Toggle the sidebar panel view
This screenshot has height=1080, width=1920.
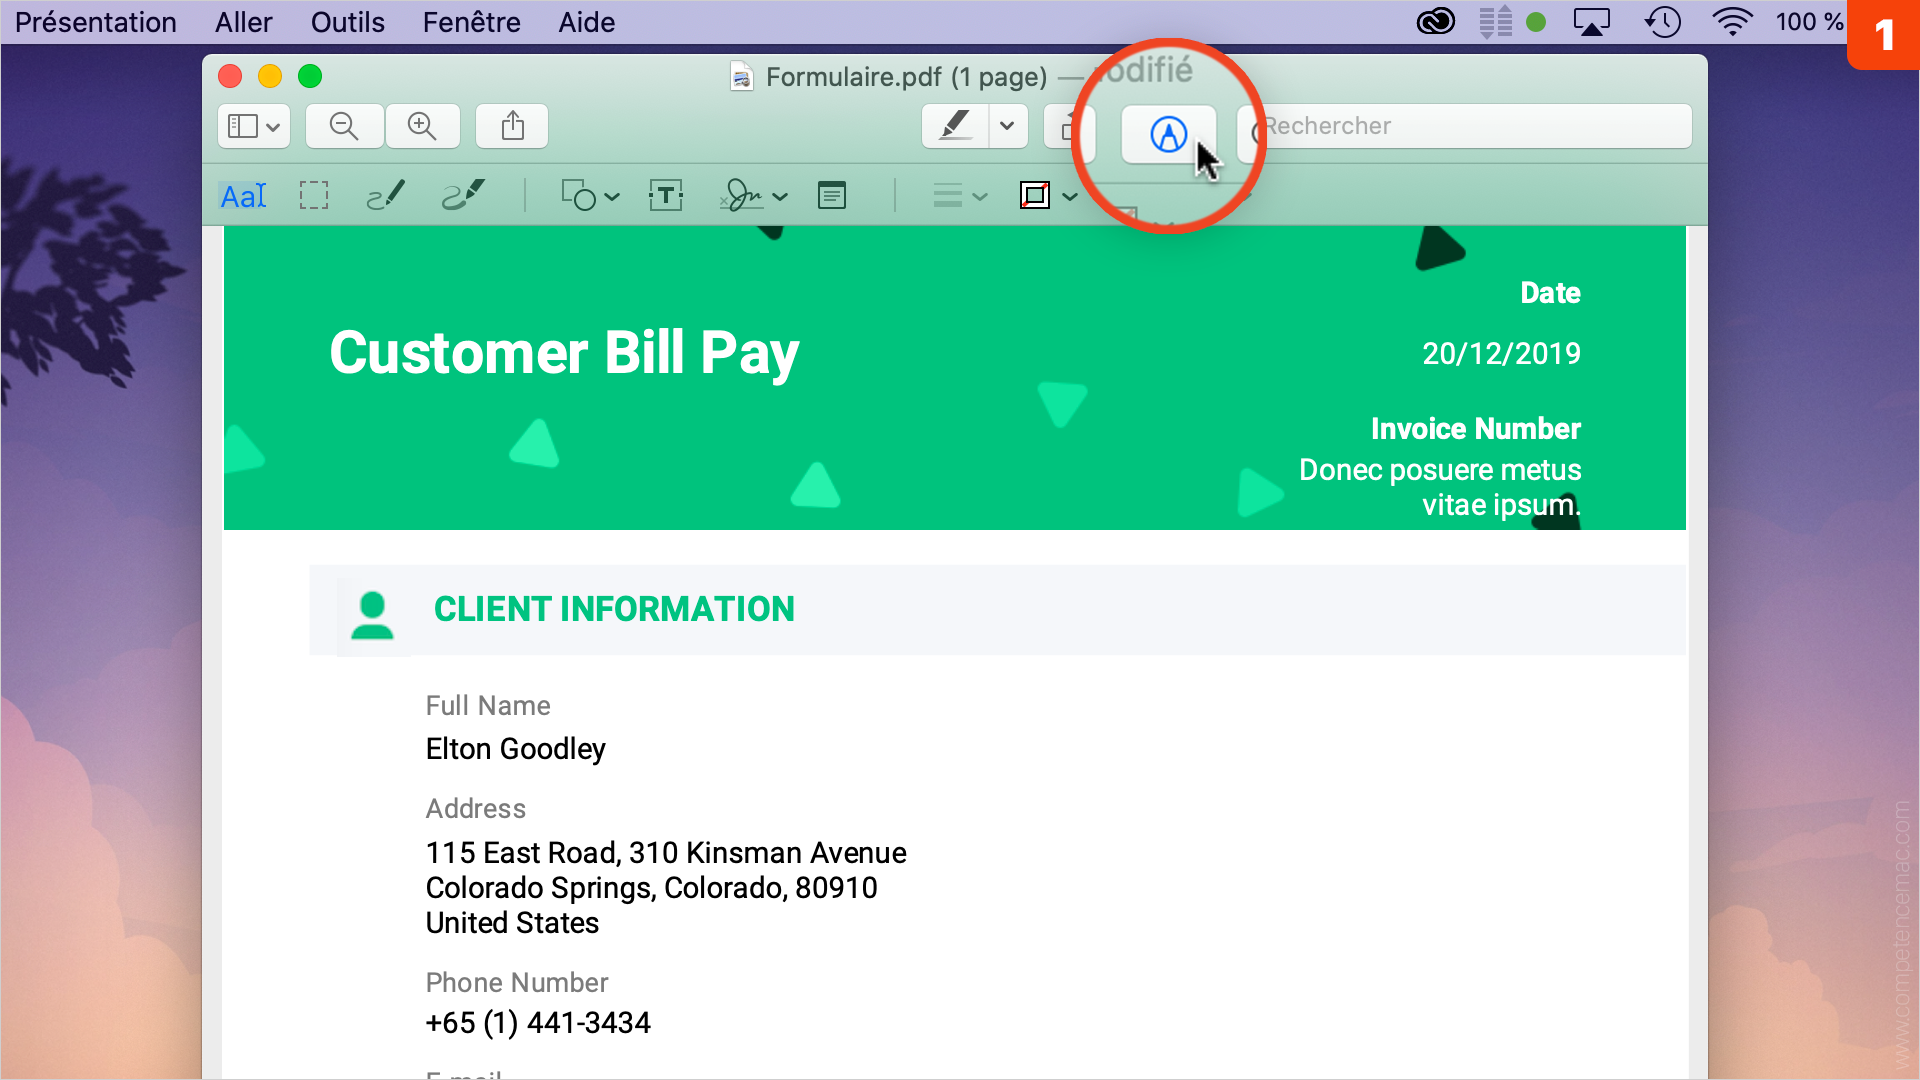click(251, 125)
